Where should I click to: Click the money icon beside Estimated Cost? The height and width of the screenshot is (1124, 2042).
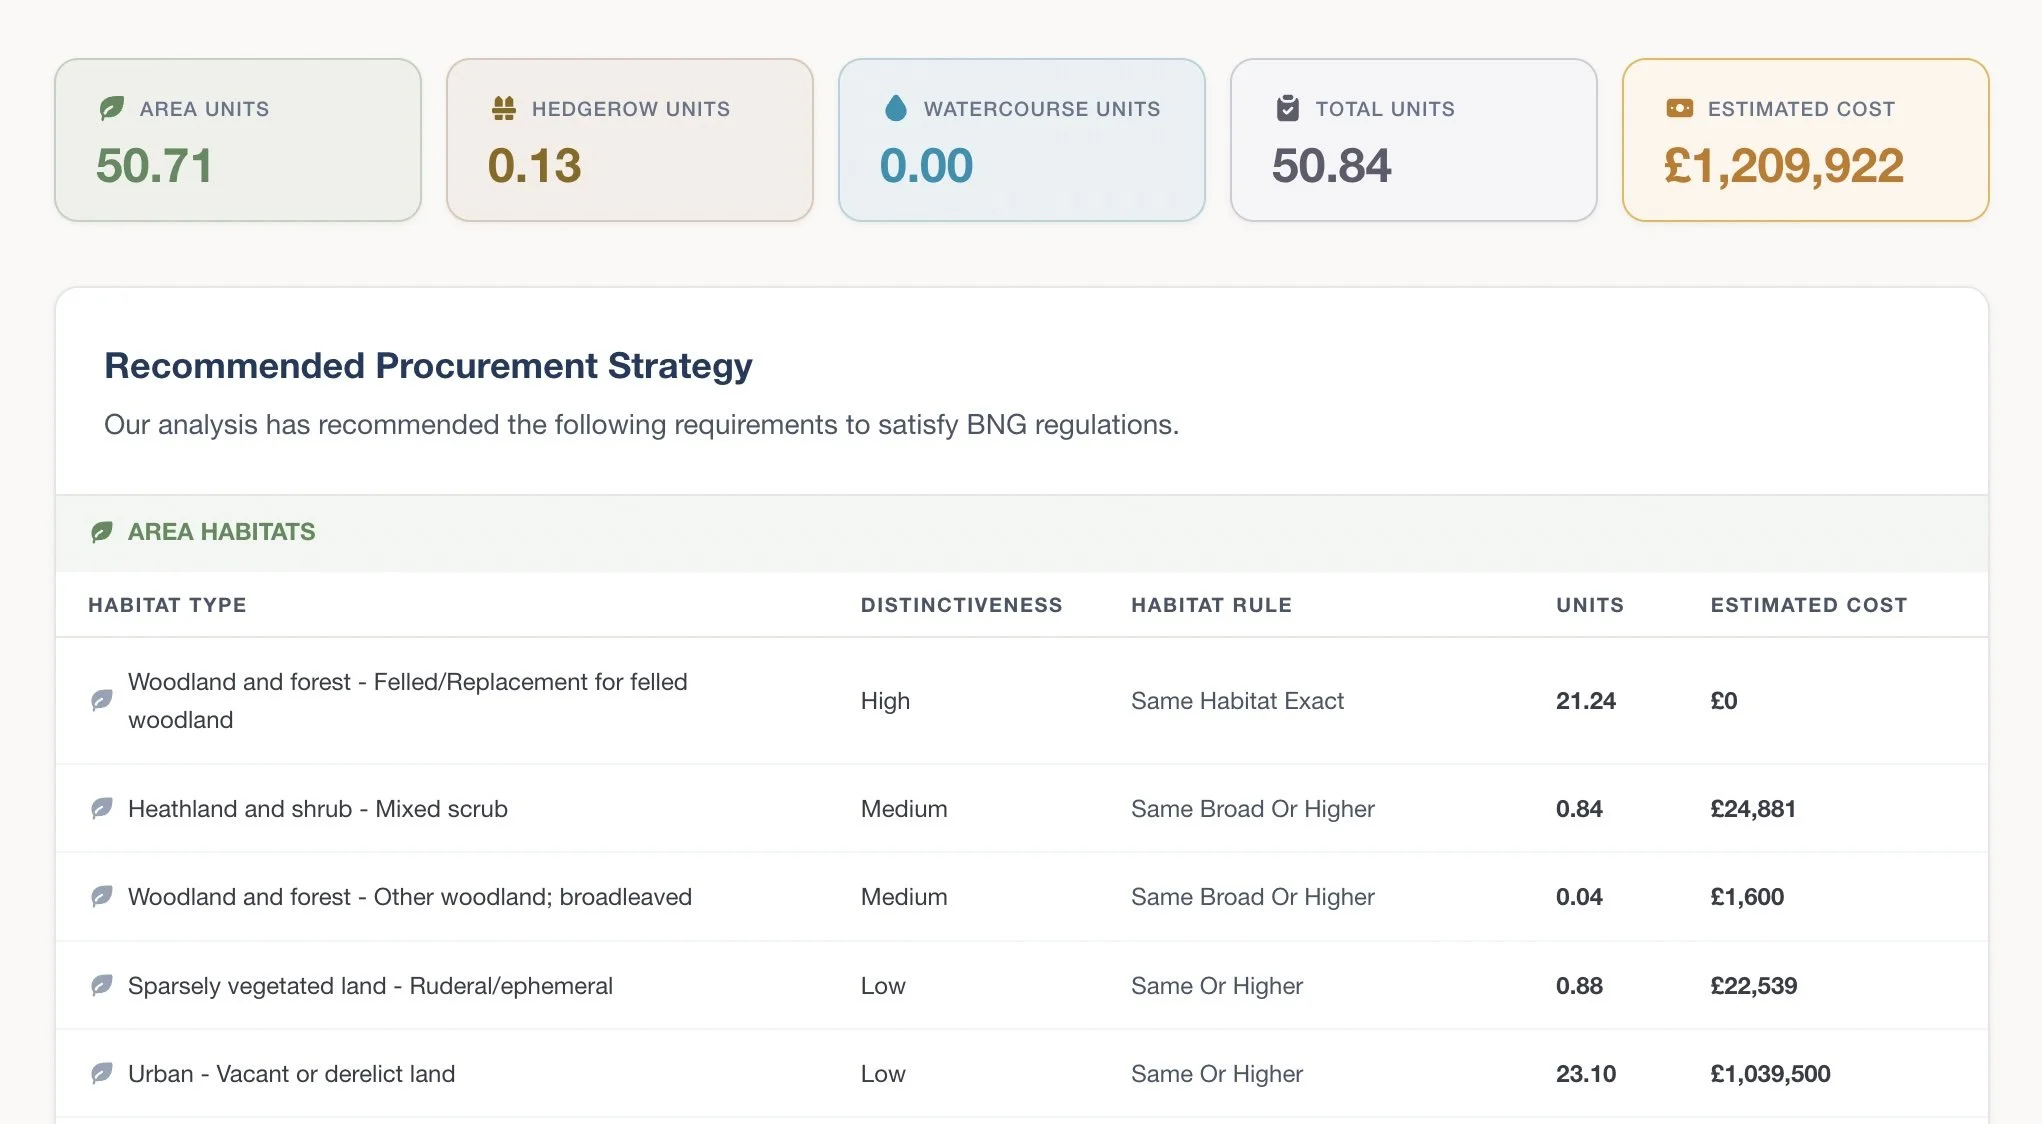click(1680, 108)
